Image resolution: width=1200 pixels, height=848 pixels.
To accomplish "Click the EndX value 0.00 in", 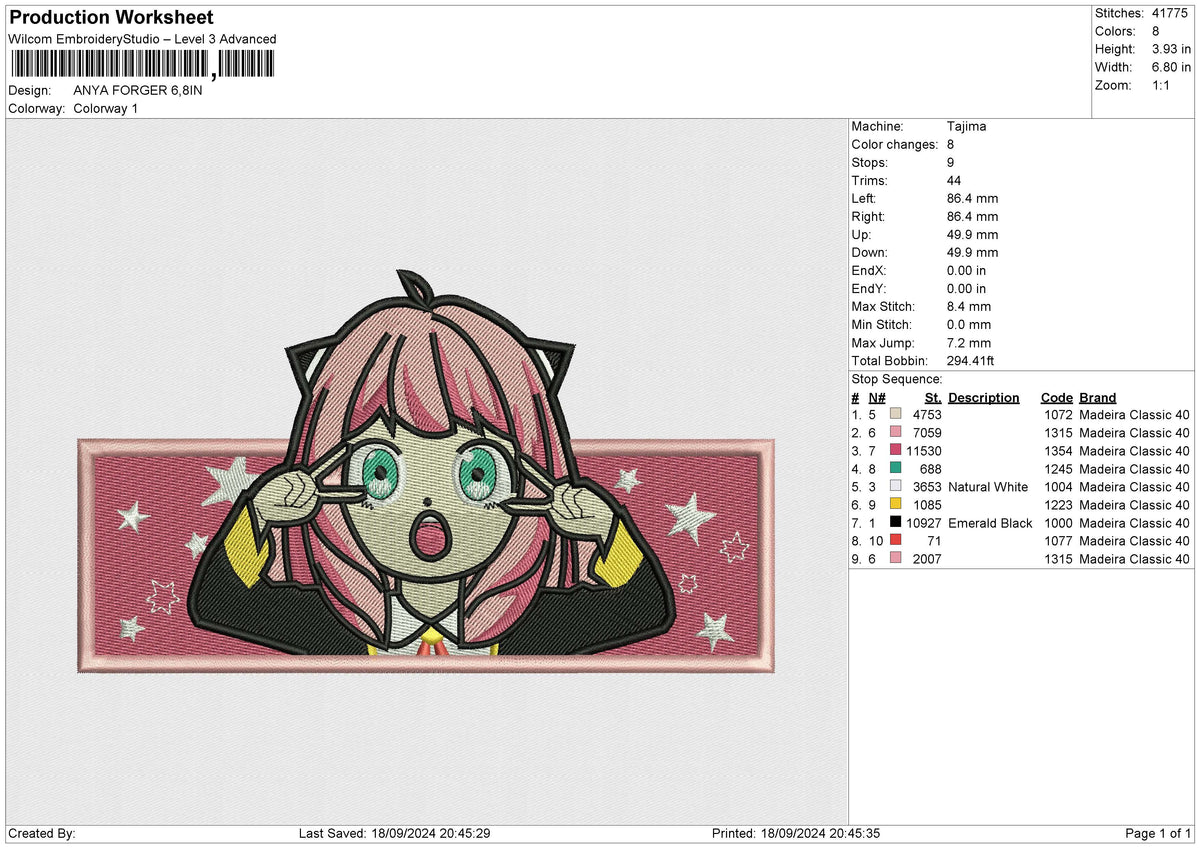I will [x=966, y=271].
